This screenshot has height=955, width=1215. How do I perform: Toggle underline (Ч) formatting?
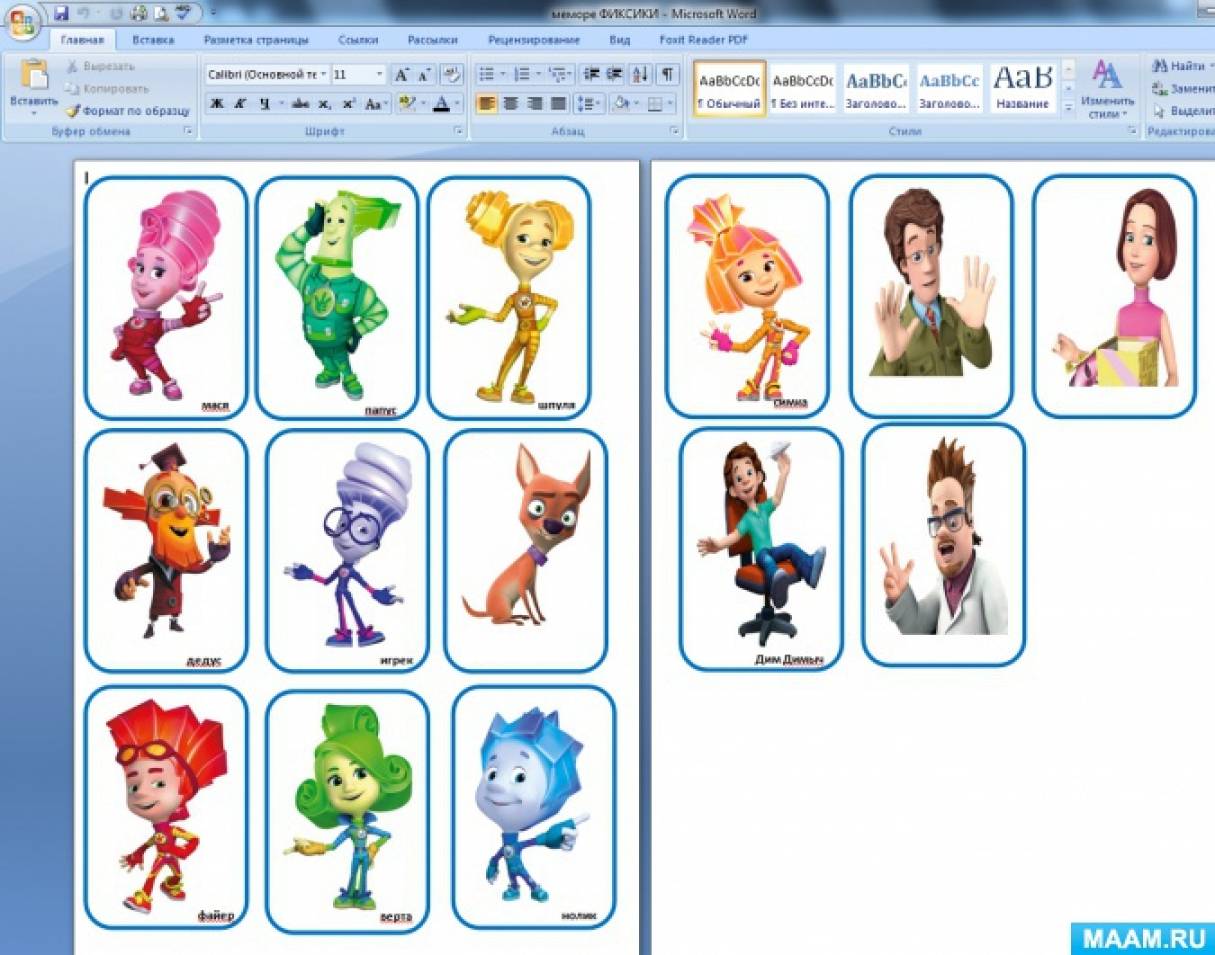coord(264,103)
